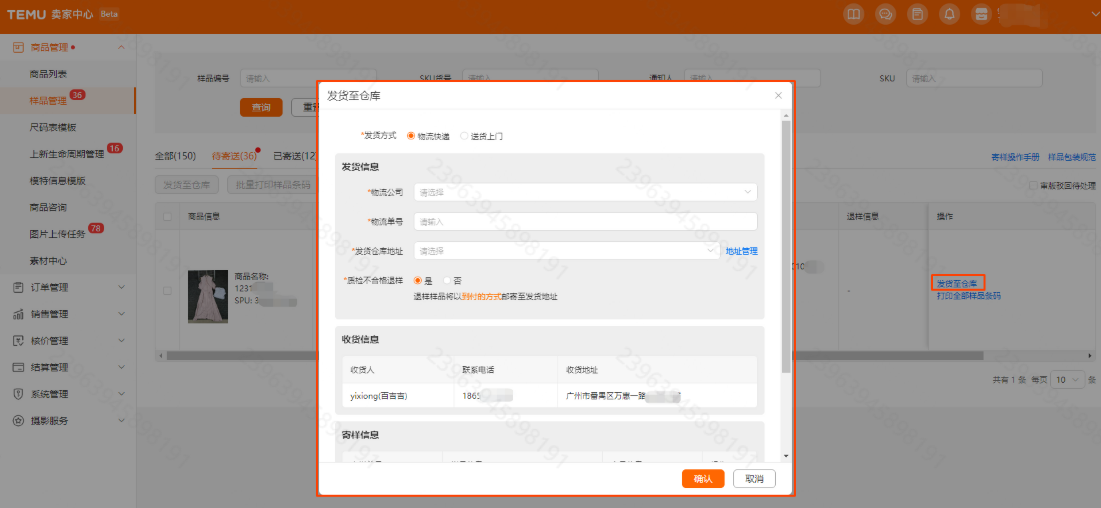Switch to the 待寄送(36) tab
Screen dimensions: 1101x508
click(235, 156)
